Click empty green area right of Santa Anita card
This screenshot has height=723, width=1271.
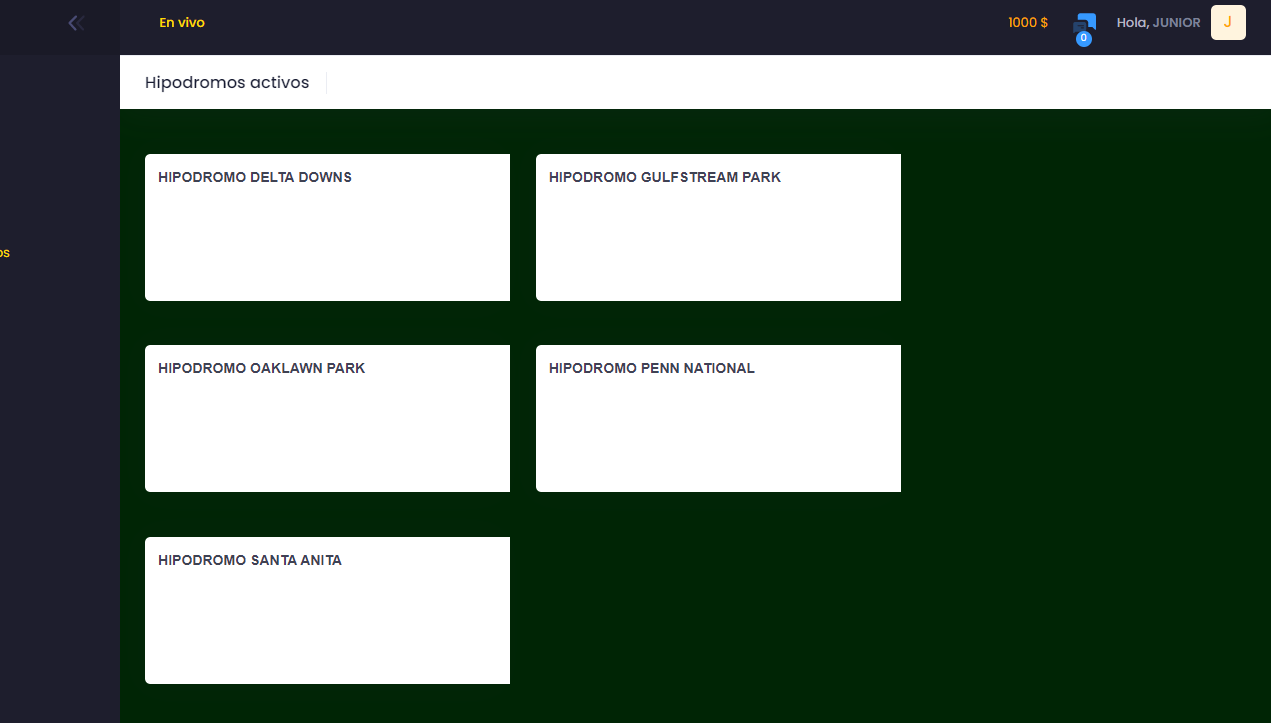800,610
